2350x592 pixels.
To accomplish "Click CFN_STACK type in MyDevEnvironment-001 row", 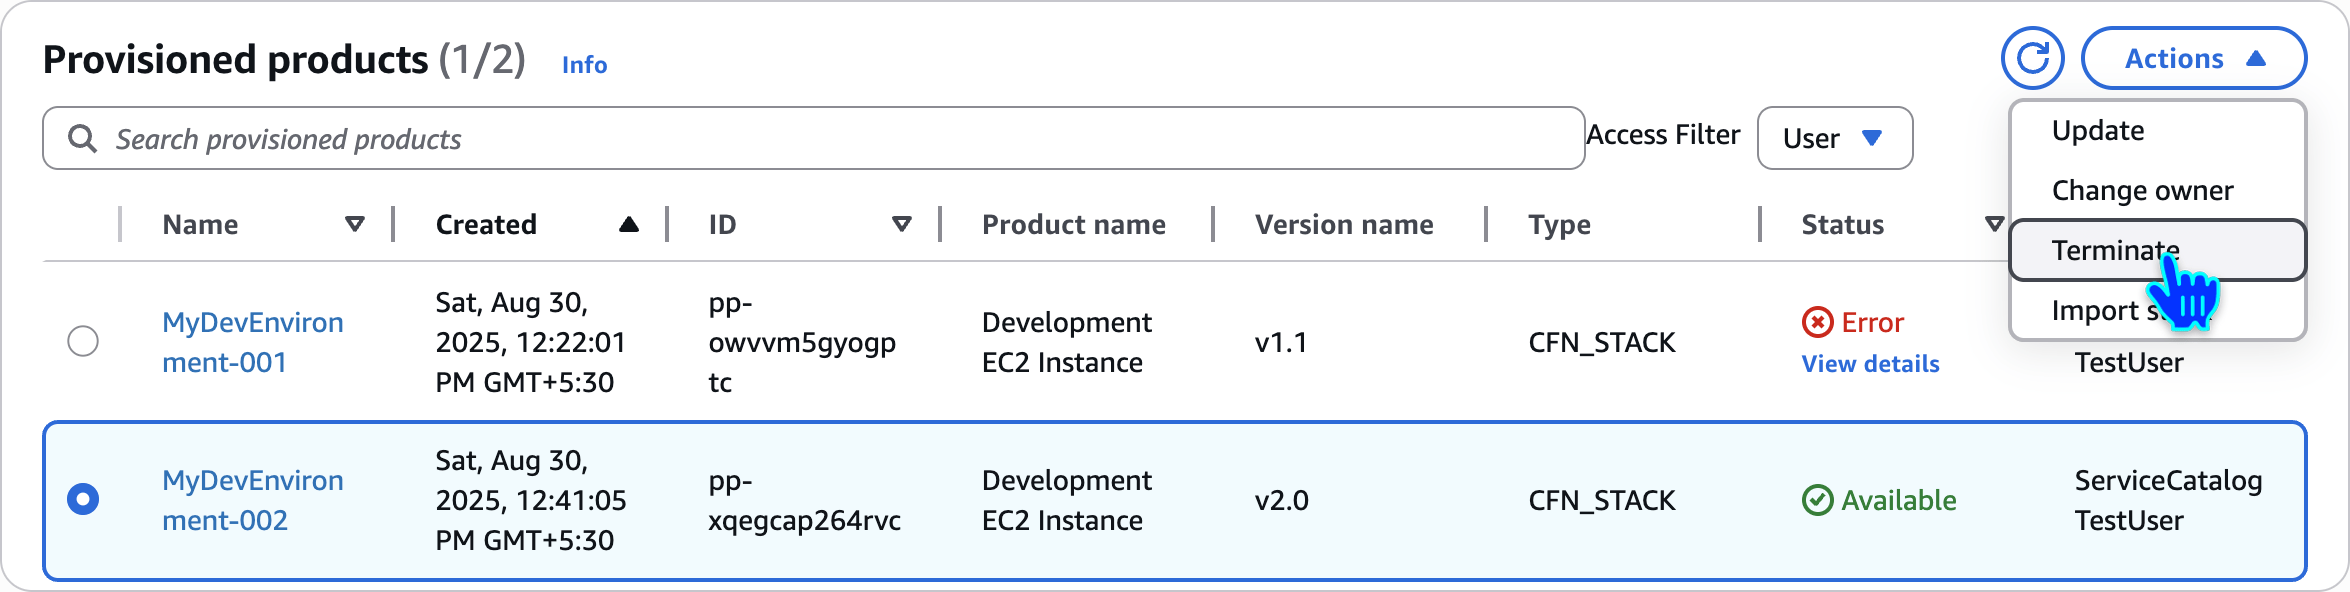I will coord(1601,342).
